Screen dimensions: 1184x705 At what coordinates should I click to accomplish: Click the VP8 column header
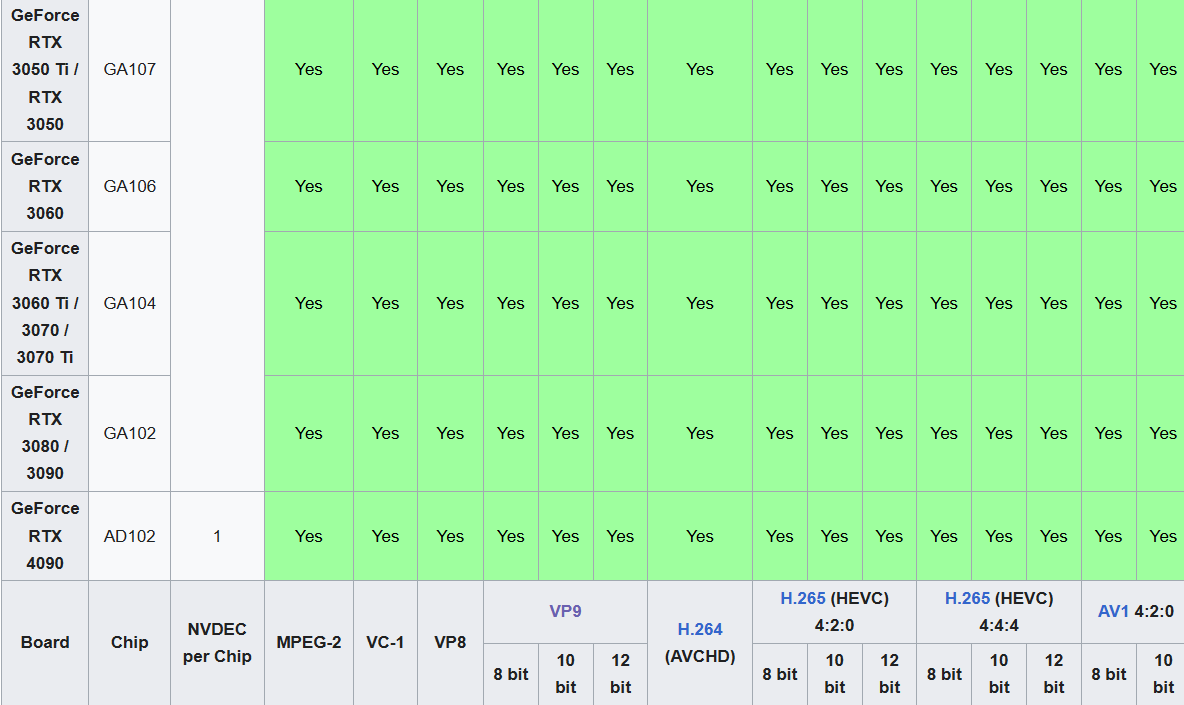[450, 643]
